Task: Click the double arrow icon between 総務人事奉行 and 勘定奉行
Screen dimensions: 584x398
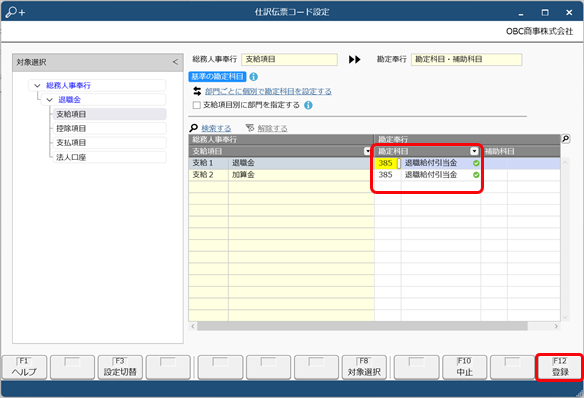Action: point(355,60)
